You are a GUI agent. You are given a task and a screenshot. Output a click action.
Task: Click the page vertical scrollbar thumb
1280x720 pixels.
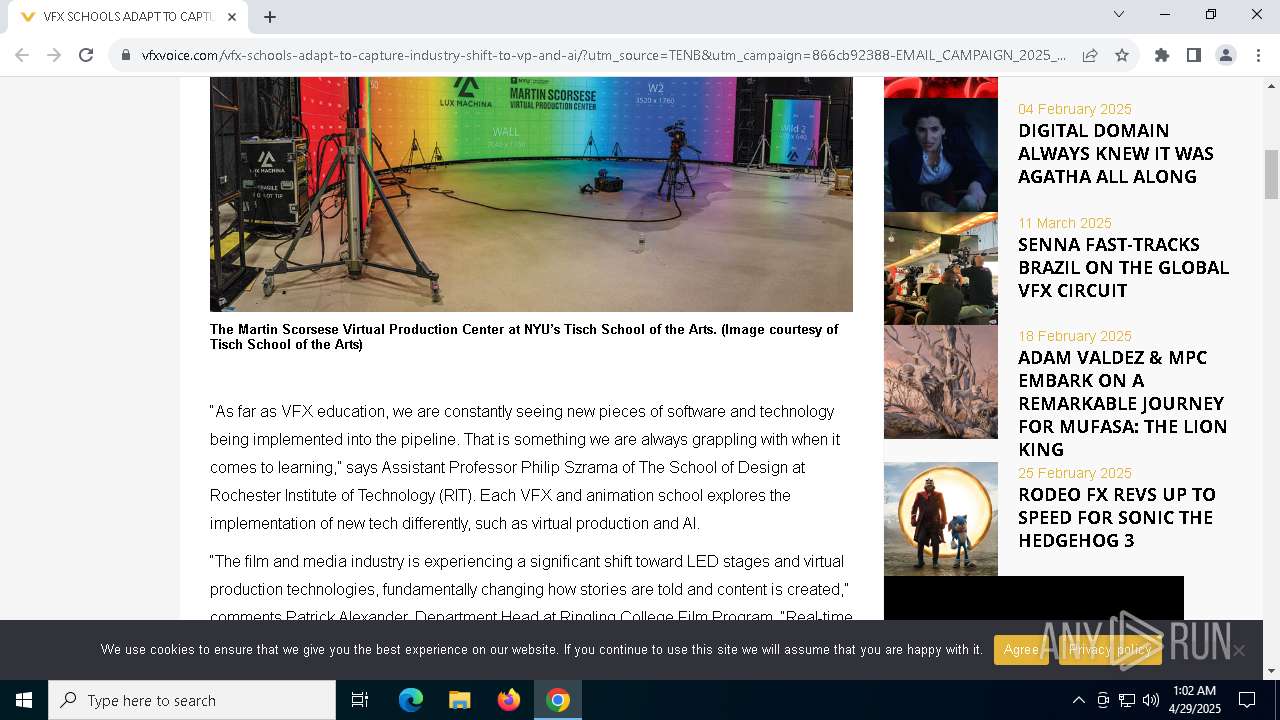coord(1271,175)
